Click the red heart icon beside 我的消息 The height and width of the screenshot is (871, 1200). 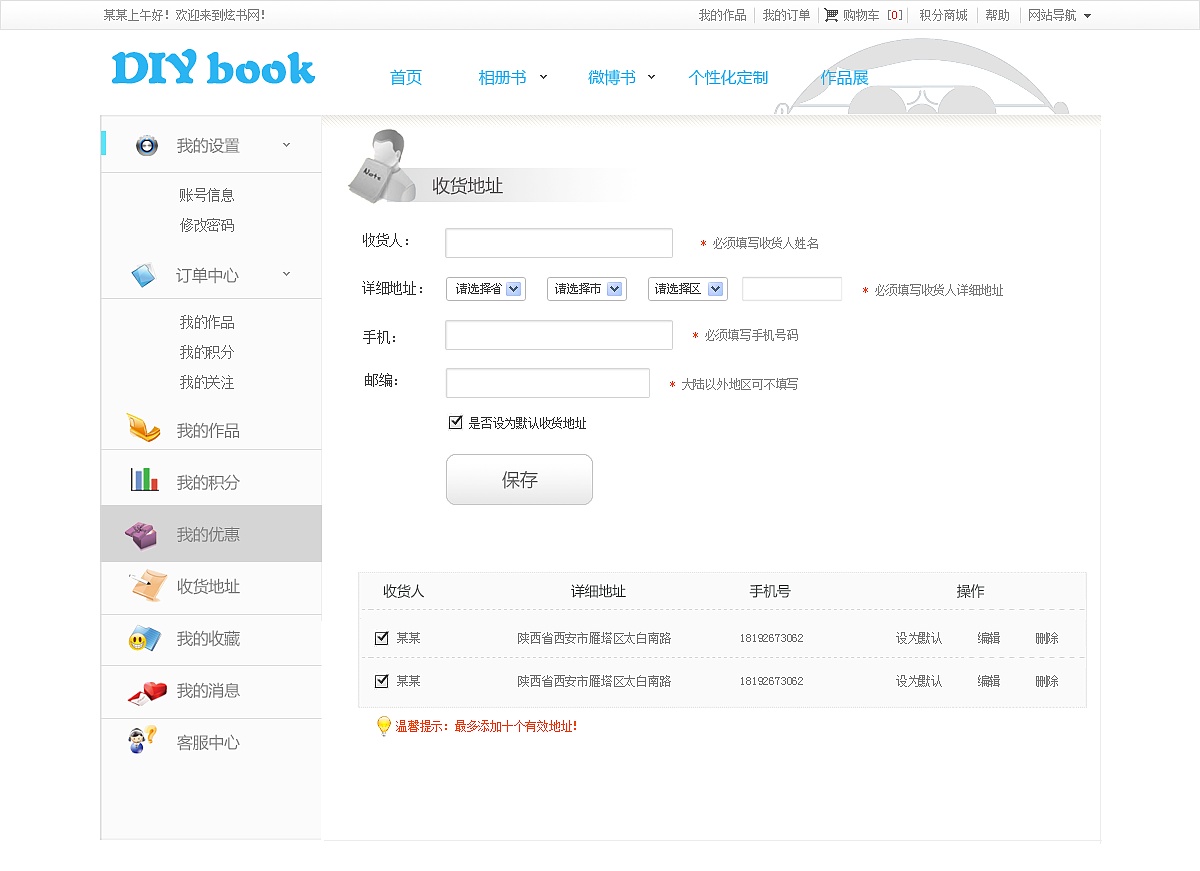click(x=147, y=692)
